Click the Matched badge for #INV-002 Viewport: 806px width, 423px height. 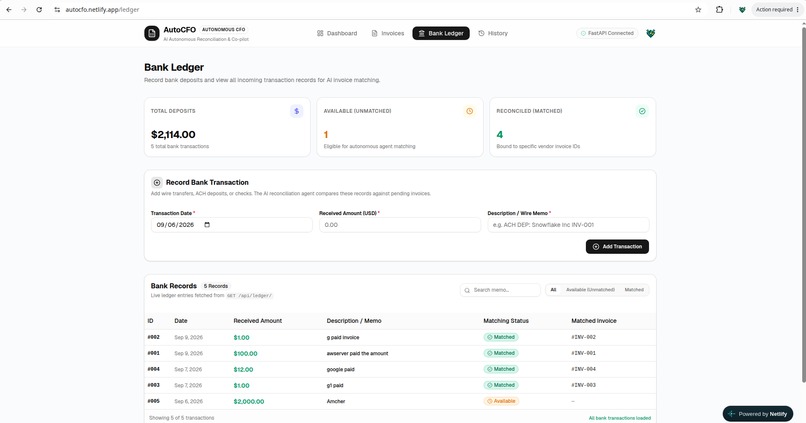[x=501, y=337]
